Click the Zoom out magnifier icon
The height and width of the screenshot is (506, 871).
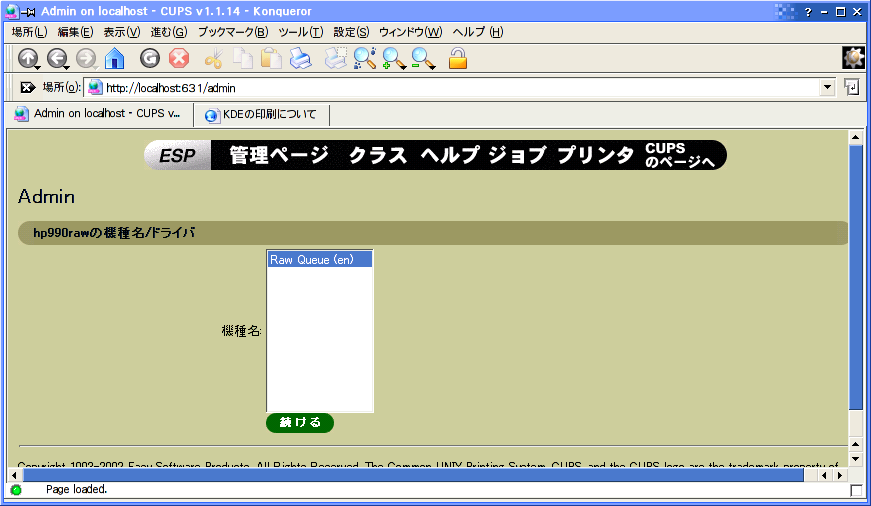click(423, 59)
